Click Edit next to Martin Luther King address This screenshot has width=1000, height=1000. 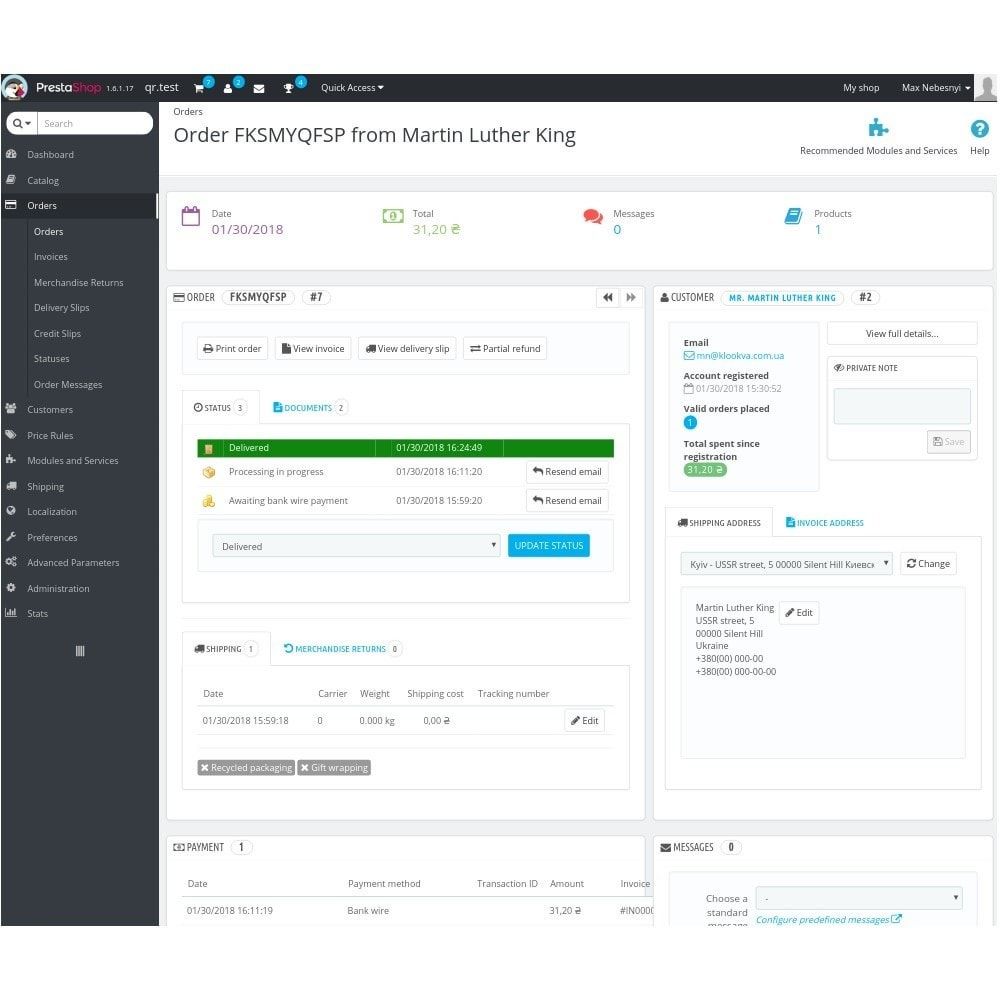coord(799,613)
